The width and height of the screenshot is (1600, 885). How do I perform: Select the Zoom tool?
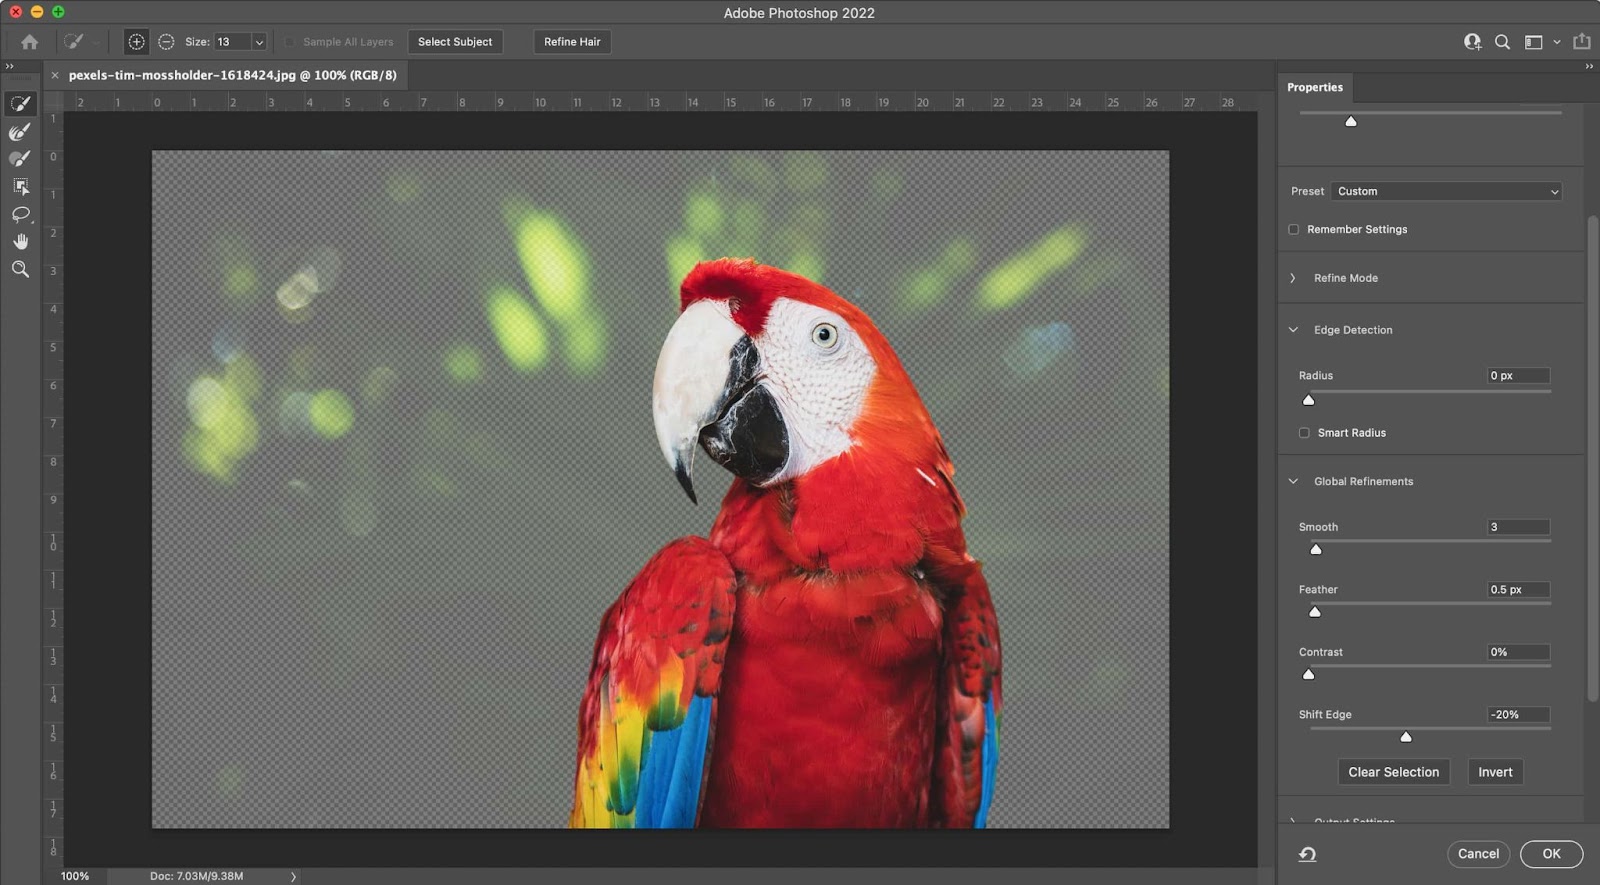20,270
